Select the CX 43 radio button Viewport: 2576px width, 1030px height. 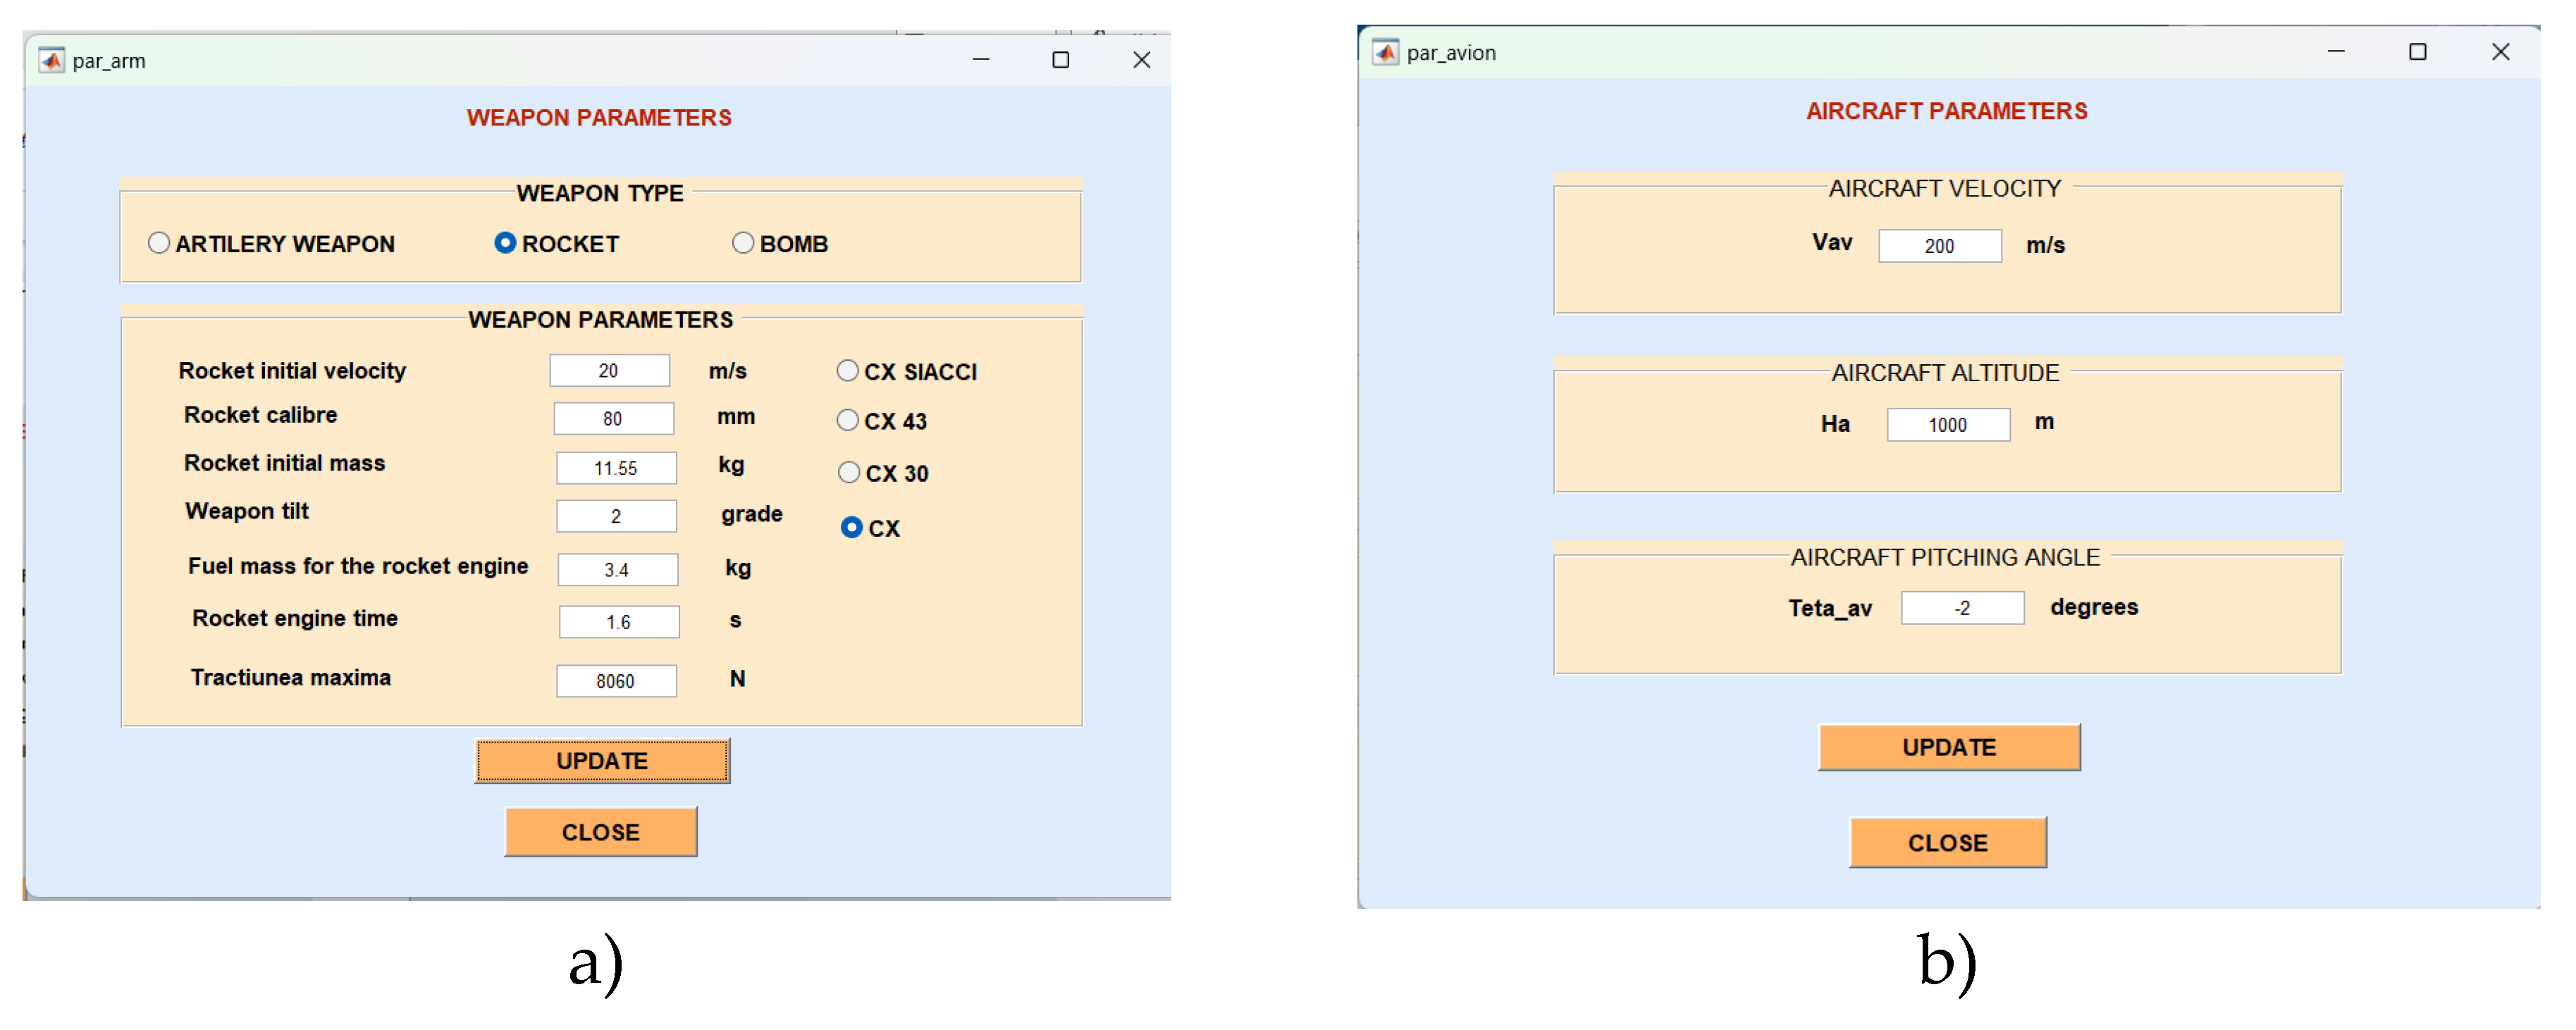(847, 420)
